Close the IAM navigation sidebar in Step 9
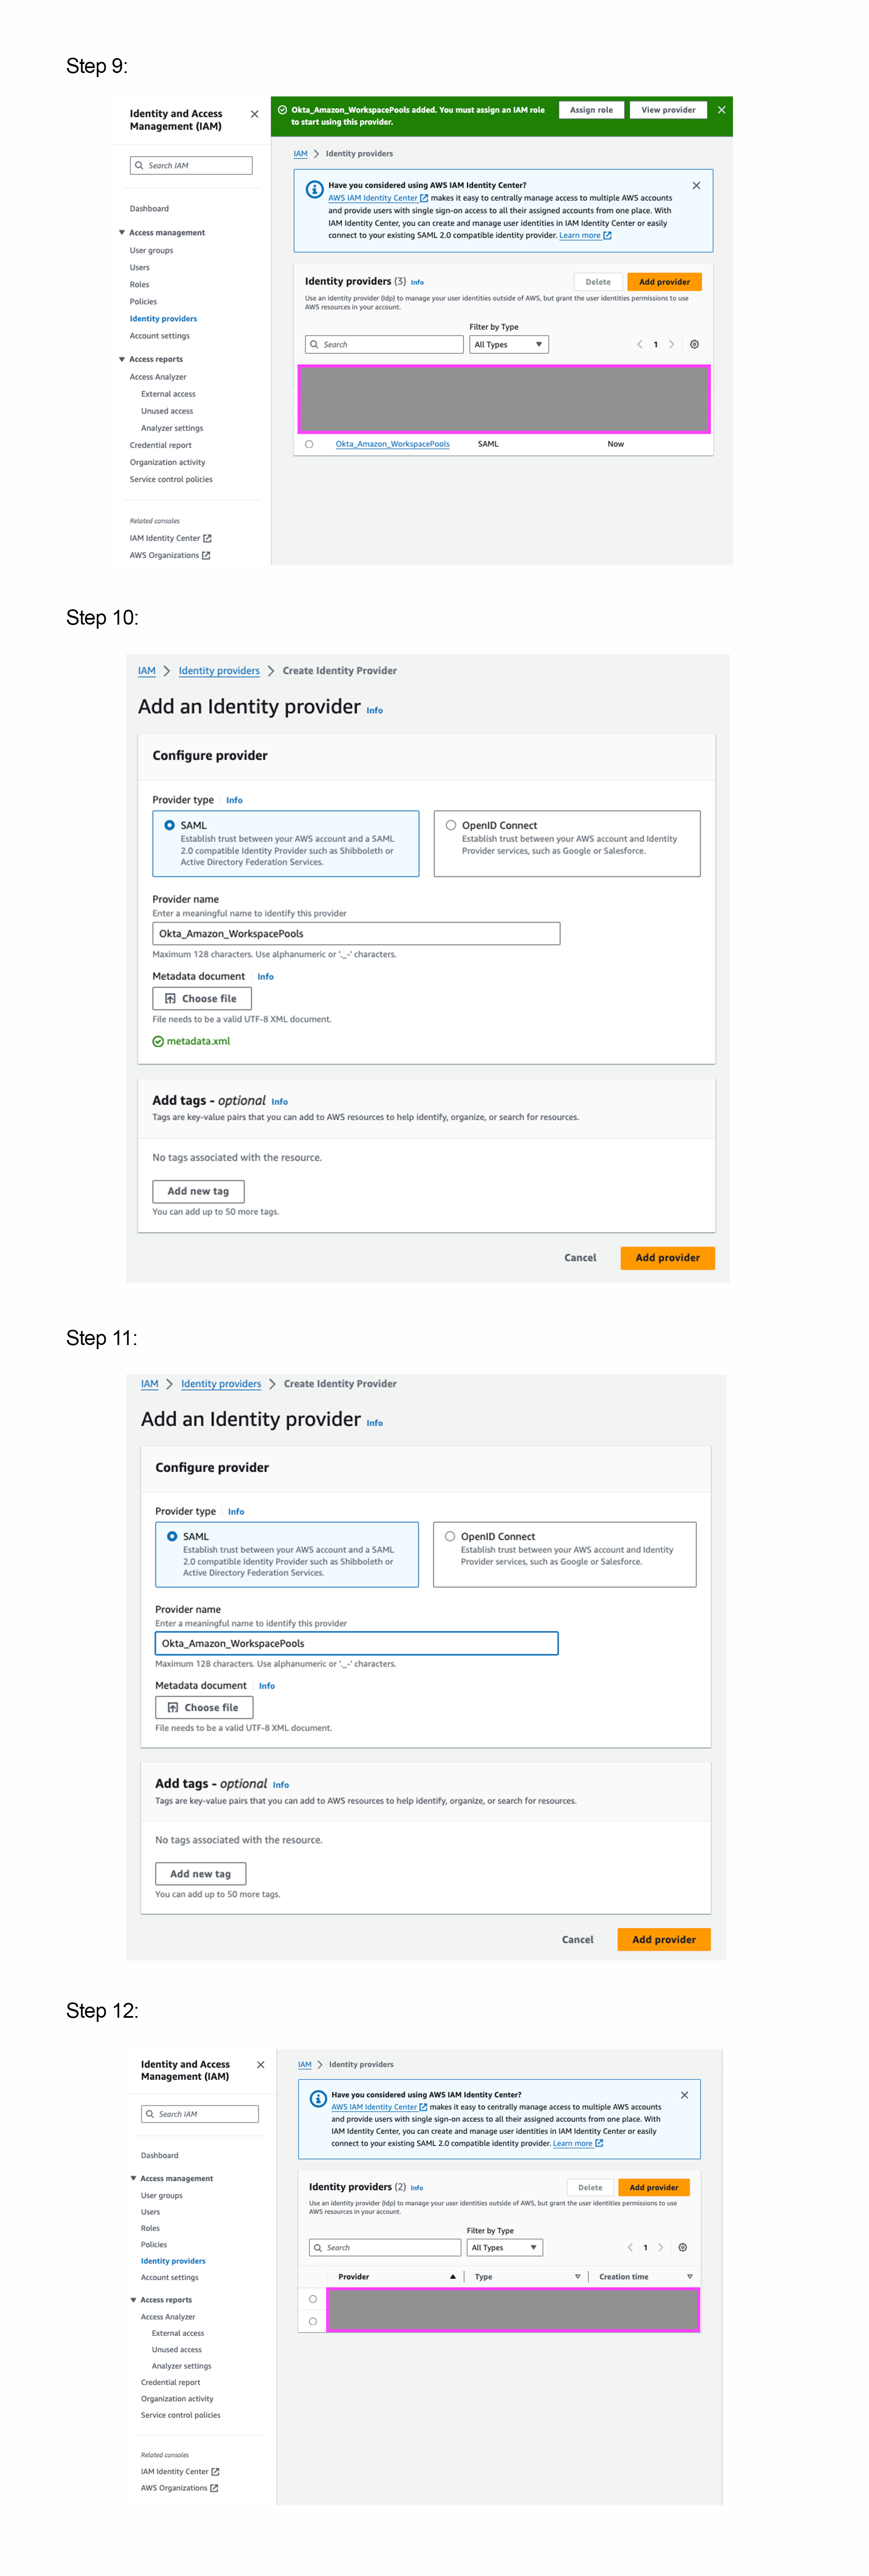Image resolution: width=869 pixels, height=2576 pixels. click(x=254, y=114)
